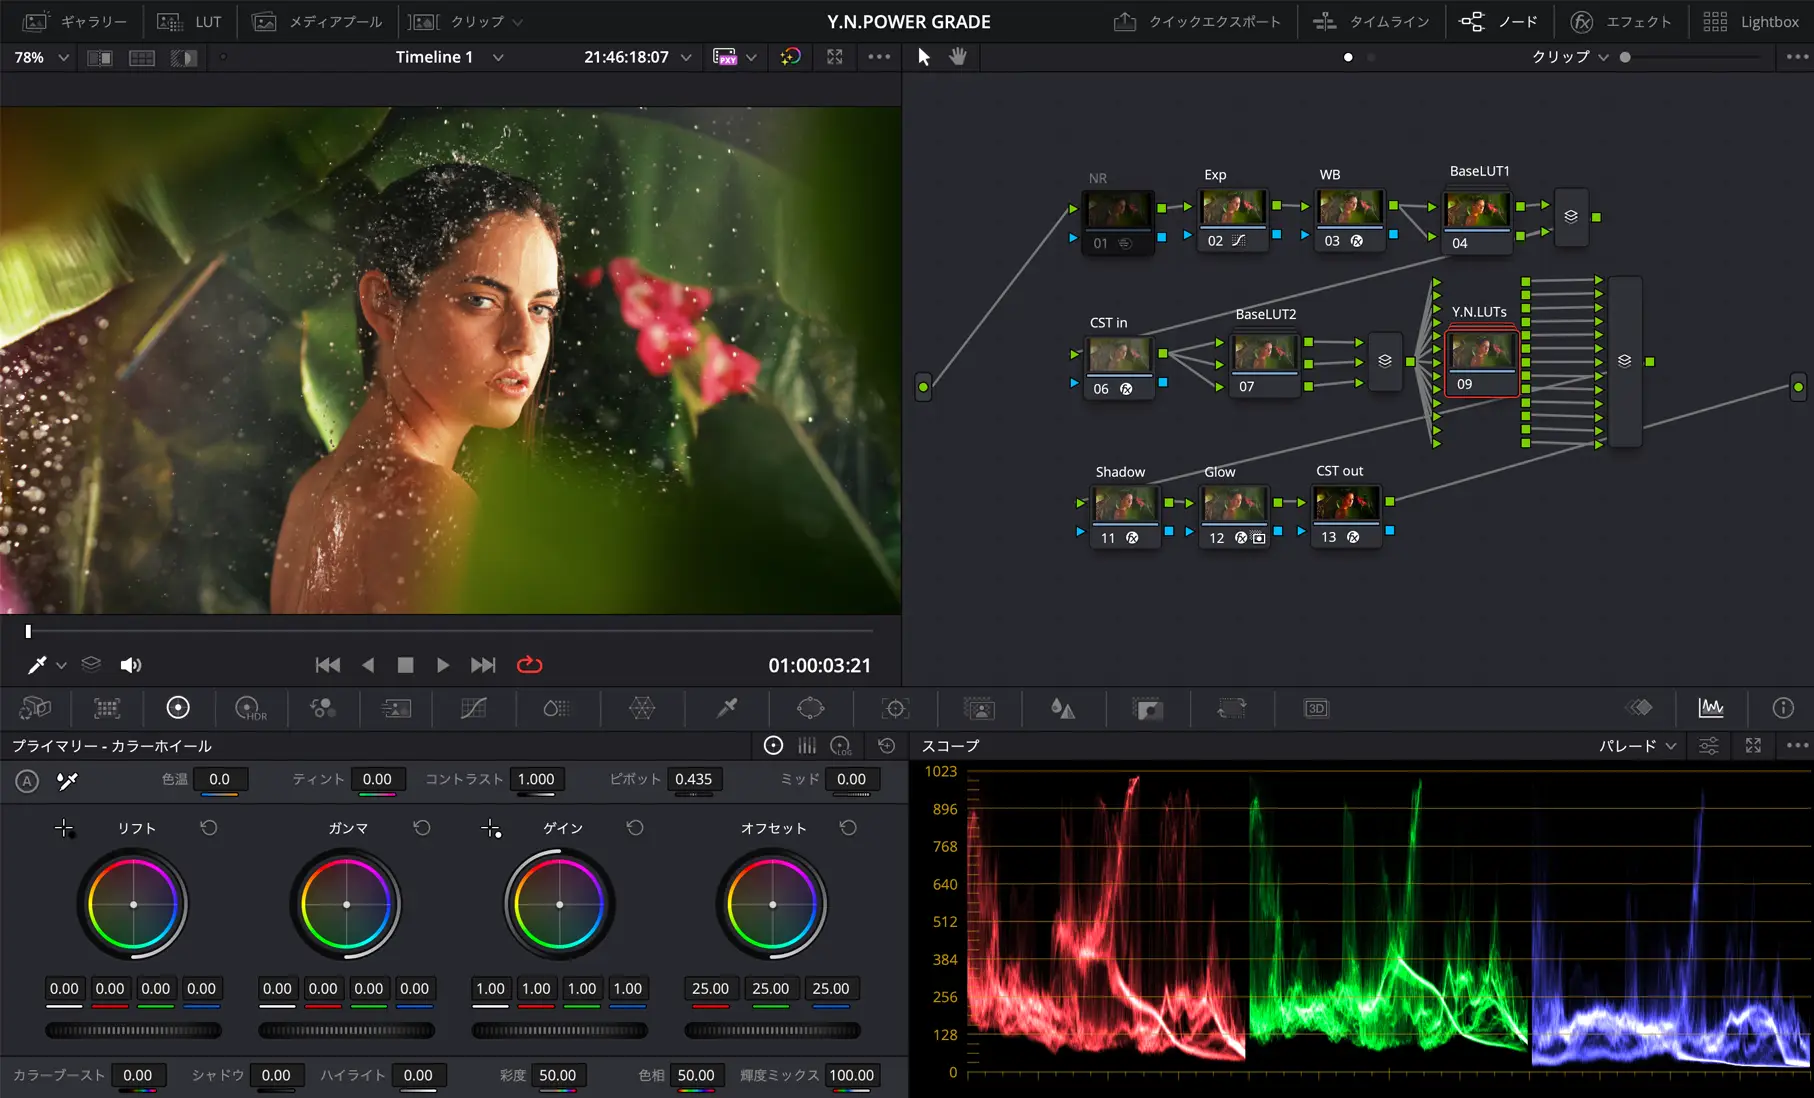Click the Lift master wheel slider

click(x=133, y=1030)
